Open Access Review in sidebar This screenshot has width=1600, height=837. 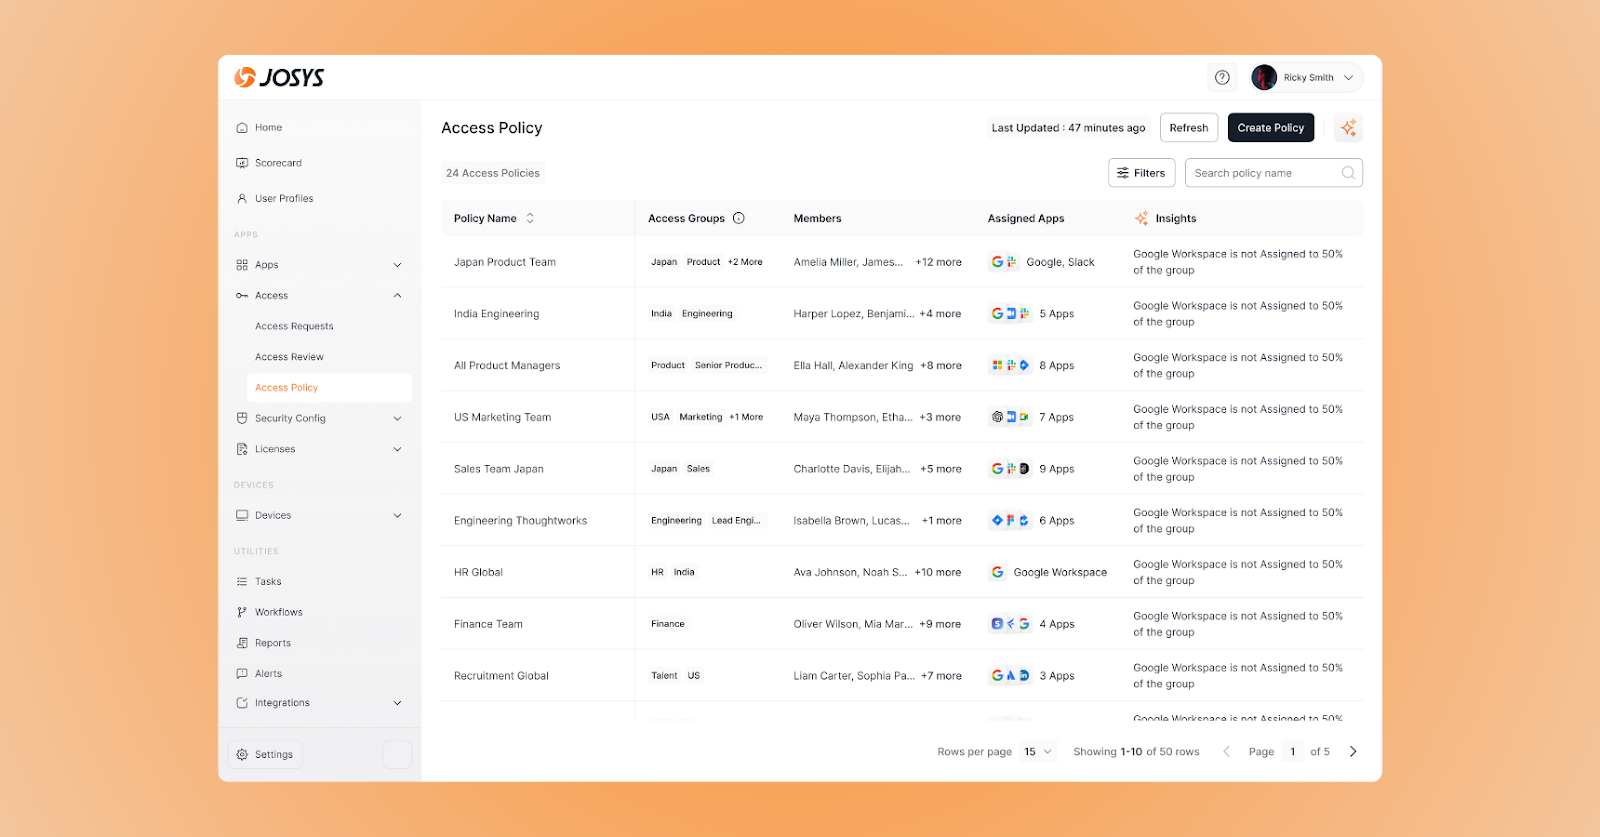289,357
